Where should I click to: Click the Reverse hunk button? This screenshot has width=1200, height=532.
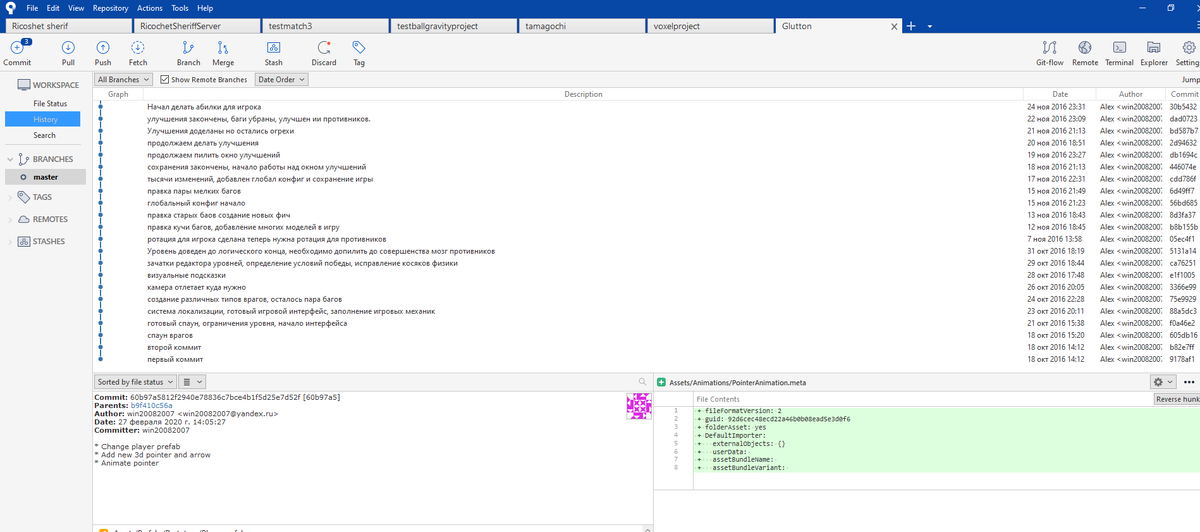pyautogui.click(x=1176, y=399)
